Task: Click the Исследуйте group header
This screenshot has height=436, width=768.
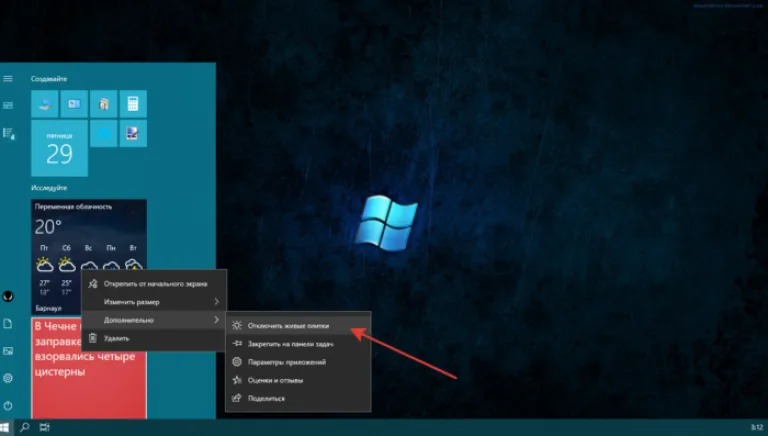Action: pos(49,188)
